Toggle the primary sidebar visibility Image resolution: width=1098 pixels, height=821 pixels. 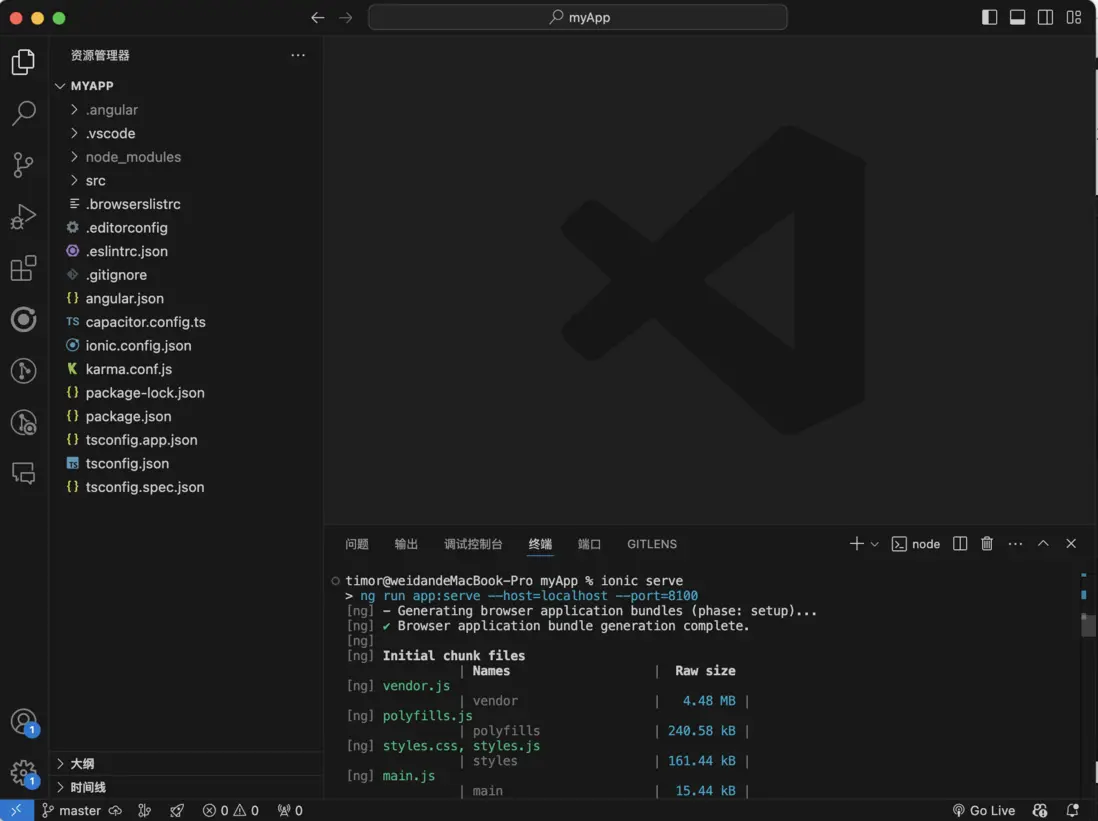click(989, 17)
